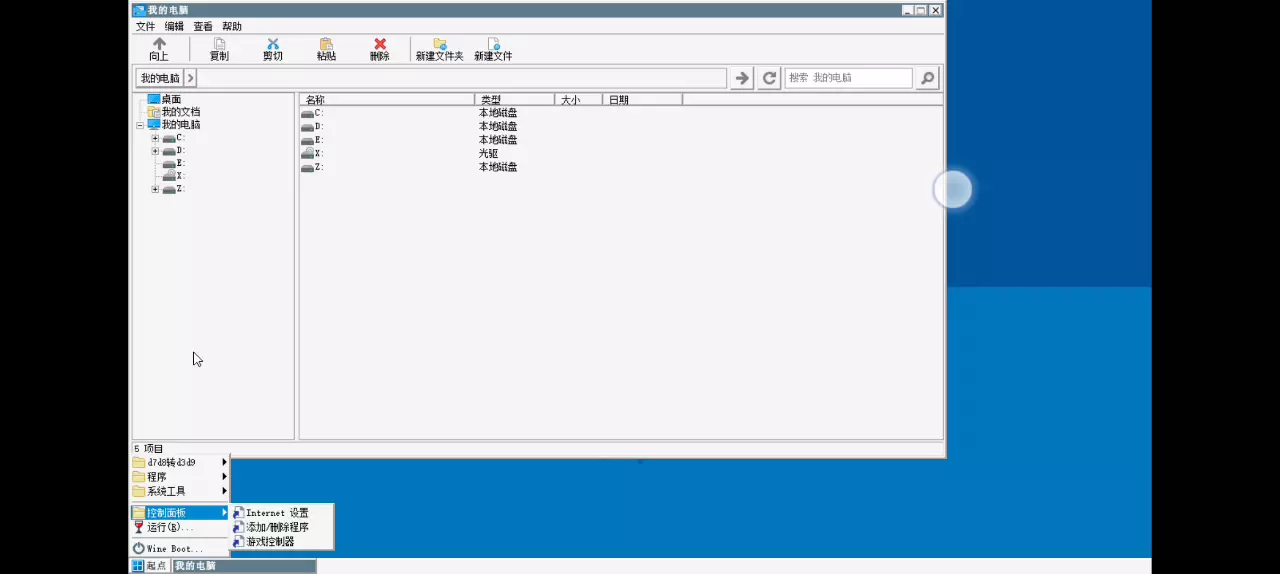Click the refresh icon beside address bar
Screen dimensions: 1280x574
click(x=769, y=78)
